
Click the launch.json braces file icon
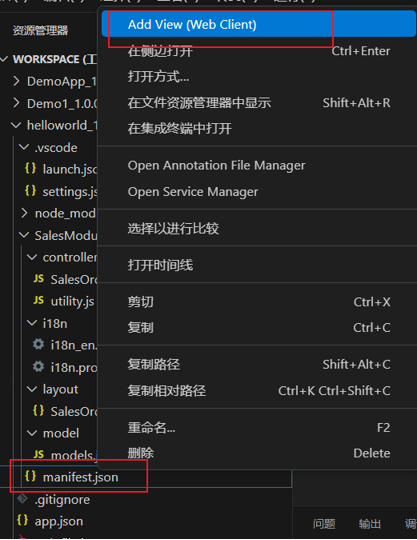point(30,168)
